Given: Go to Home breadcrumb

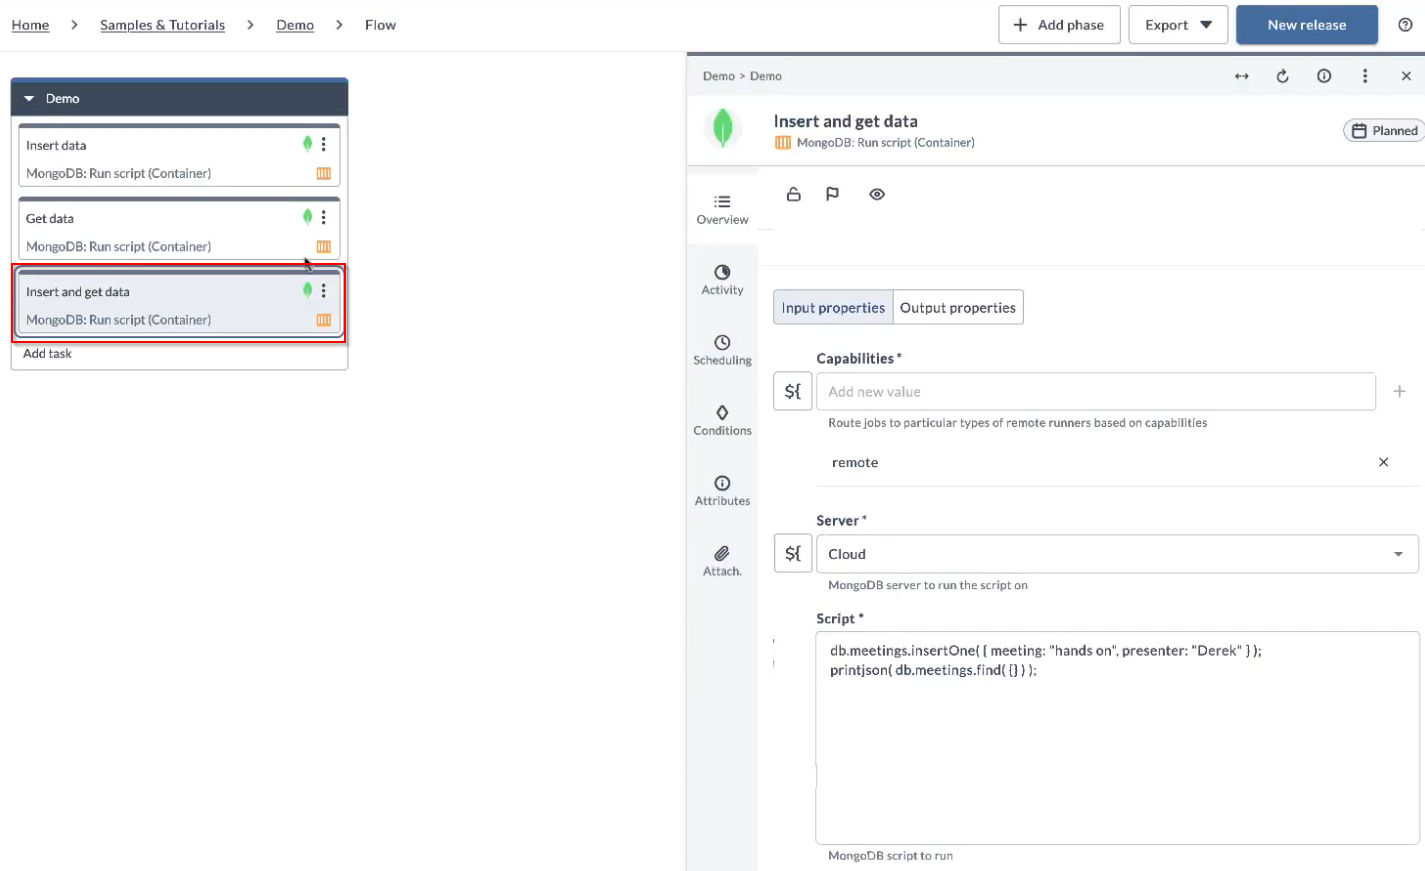Looking at the screenshot, I should 30,25.
